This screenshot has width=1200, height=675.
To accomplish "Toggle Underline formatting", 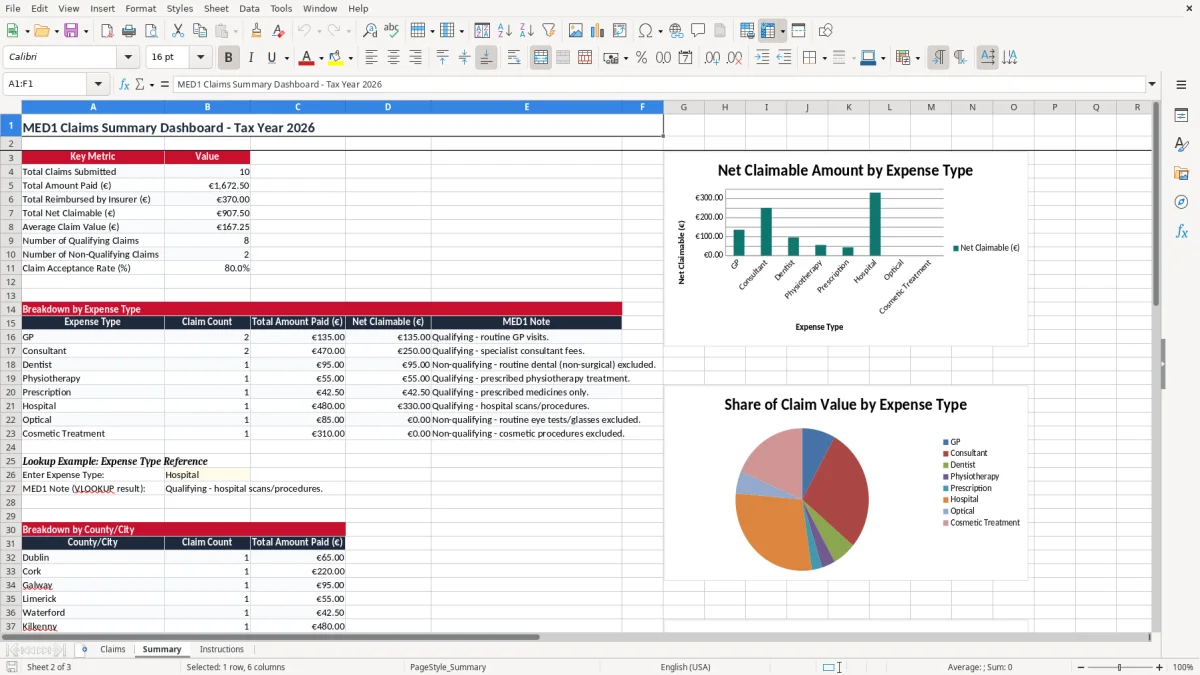I will pyautogui.click(x=271, y=58).
